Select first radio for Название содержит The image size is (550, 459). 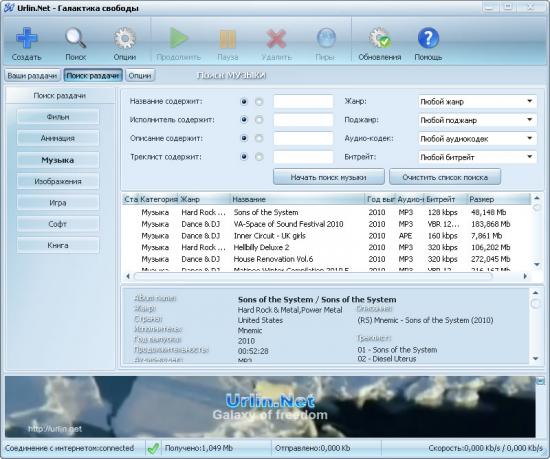[244, 102]
